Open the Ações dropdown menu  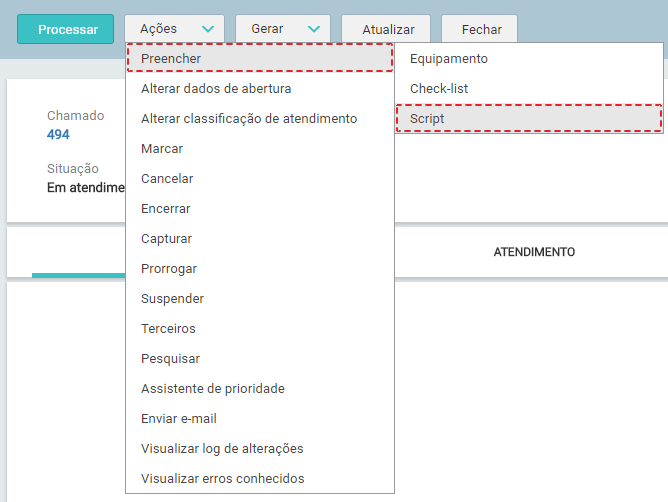pyautogui.click(x=174, y=29)
